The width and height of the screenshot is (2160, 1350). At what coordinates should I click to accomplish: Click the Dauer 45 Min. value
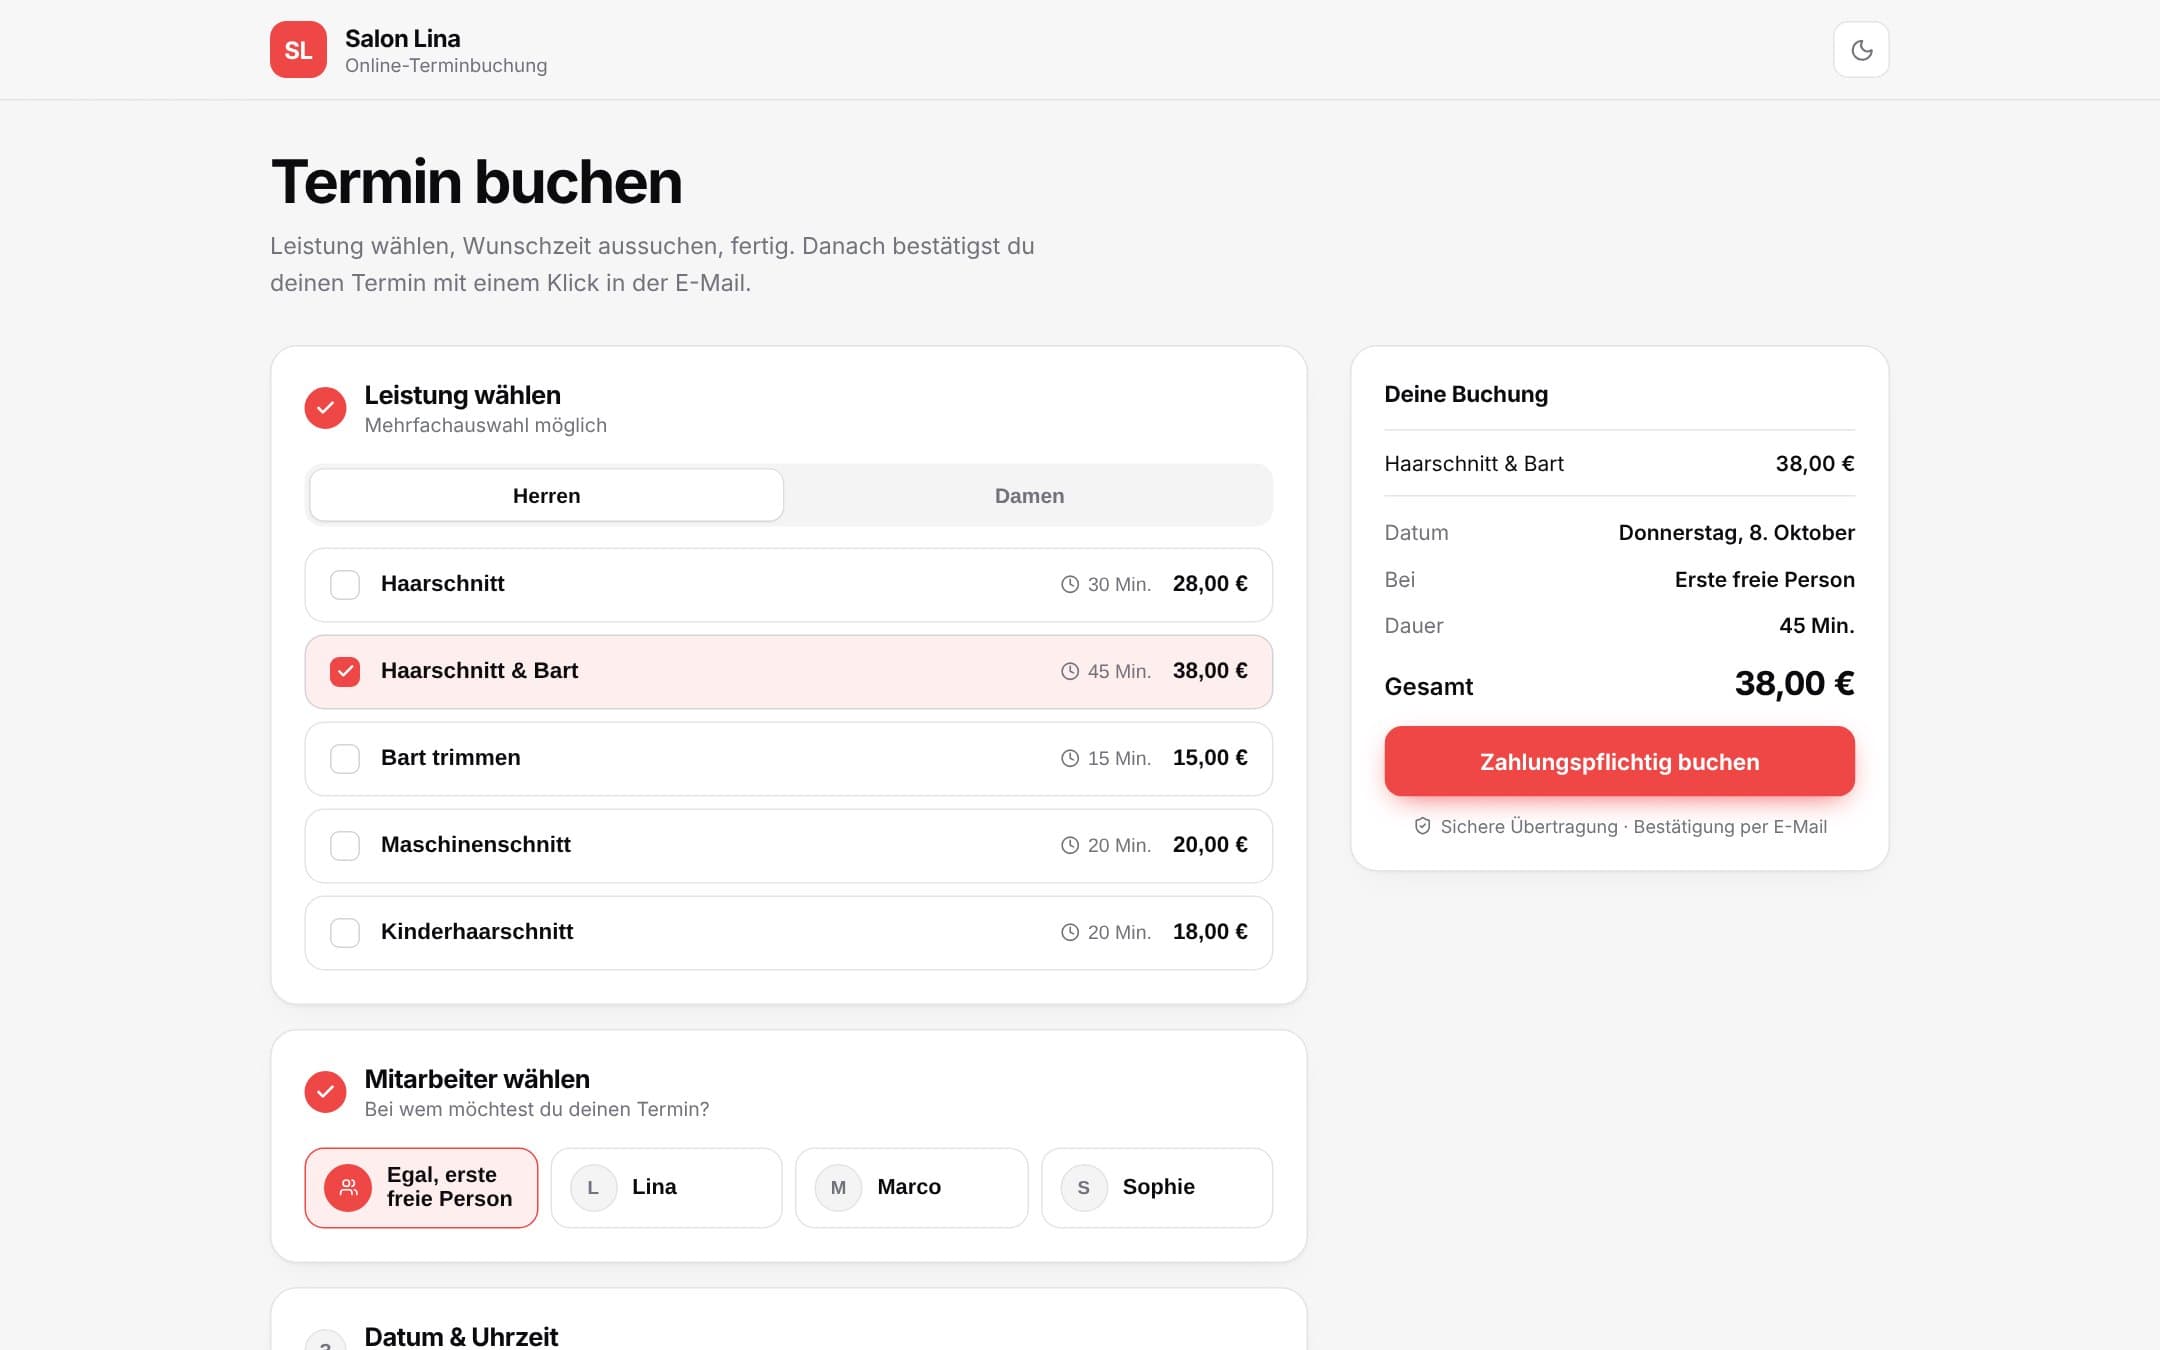pyautogui.click(x=1816, y=625)
